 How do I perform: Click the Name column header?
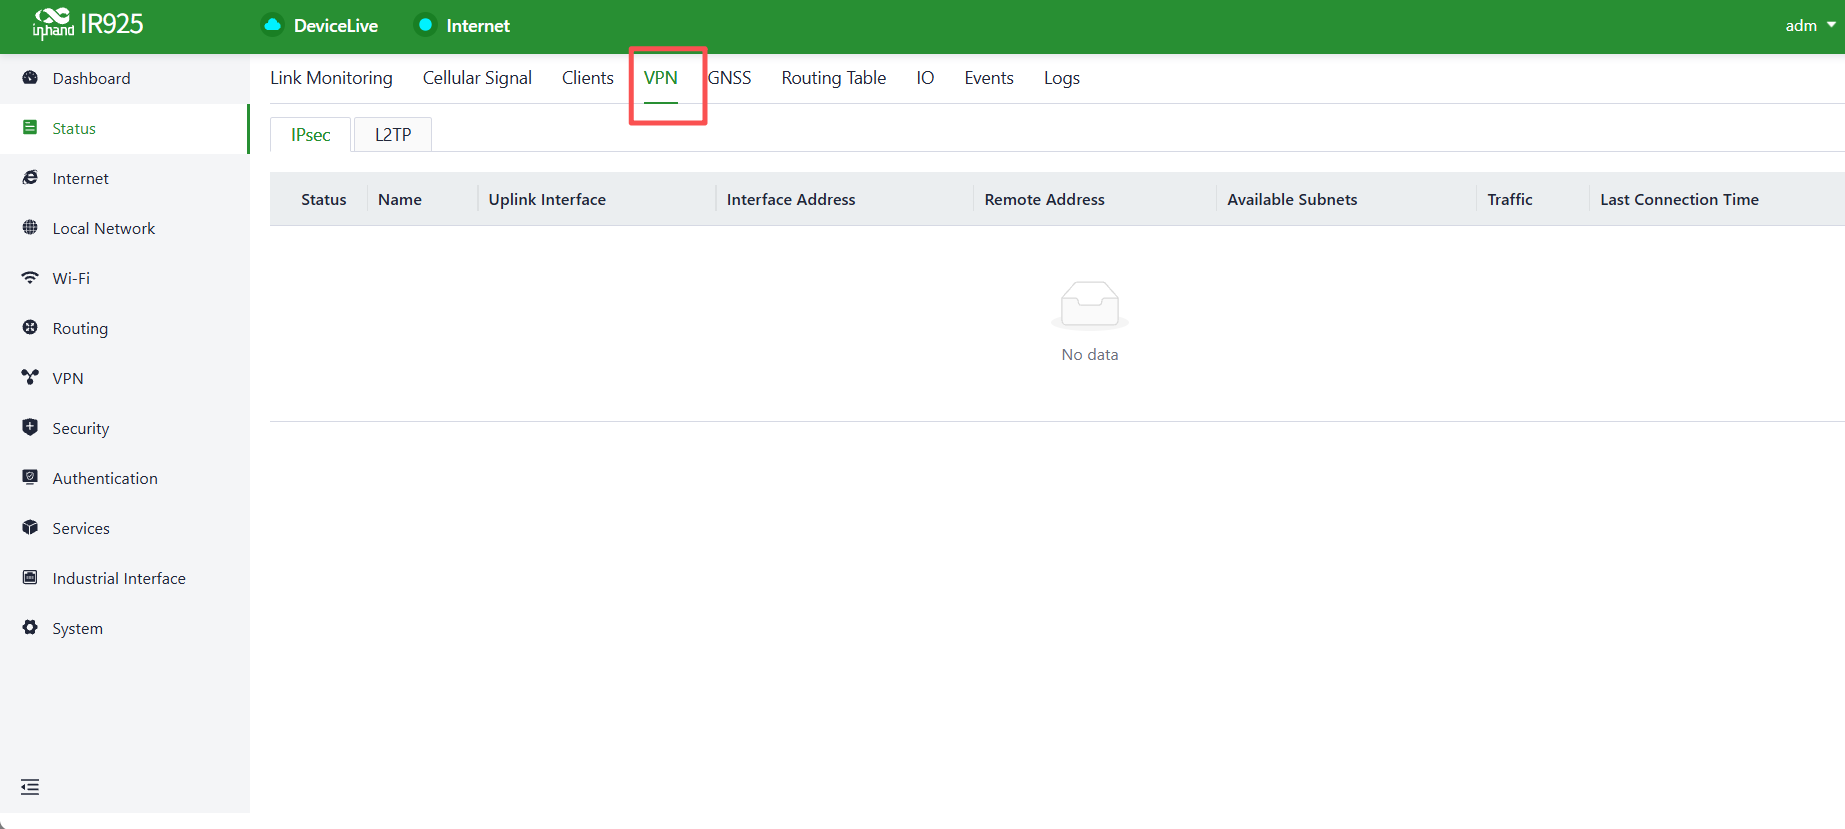(400, 199)
